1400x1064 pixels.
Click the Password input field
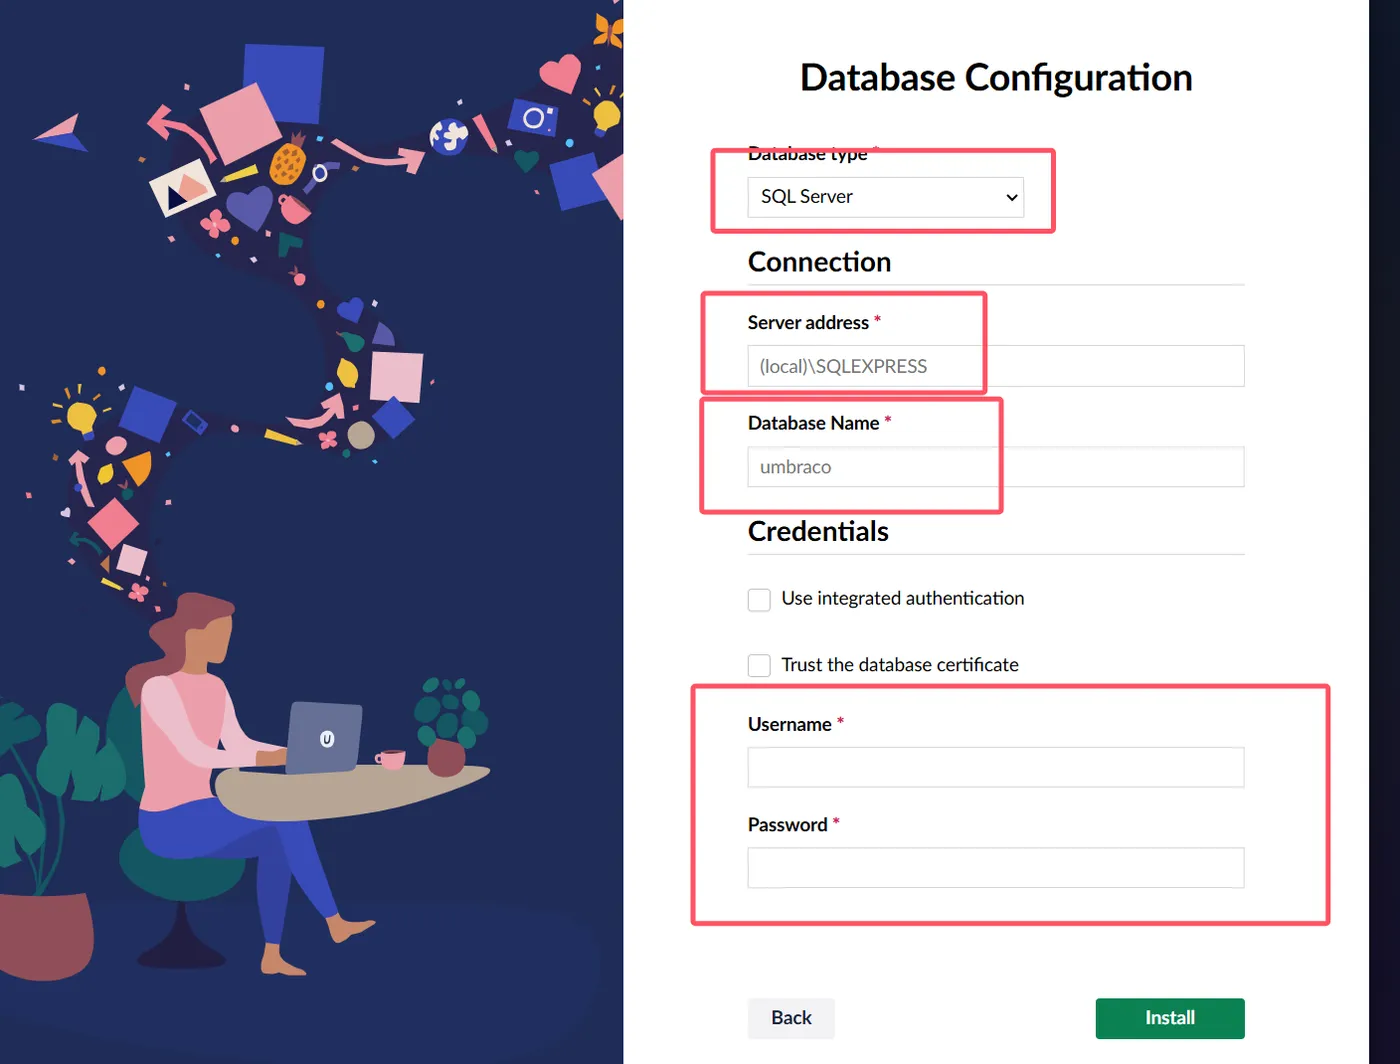coord(995,868)
